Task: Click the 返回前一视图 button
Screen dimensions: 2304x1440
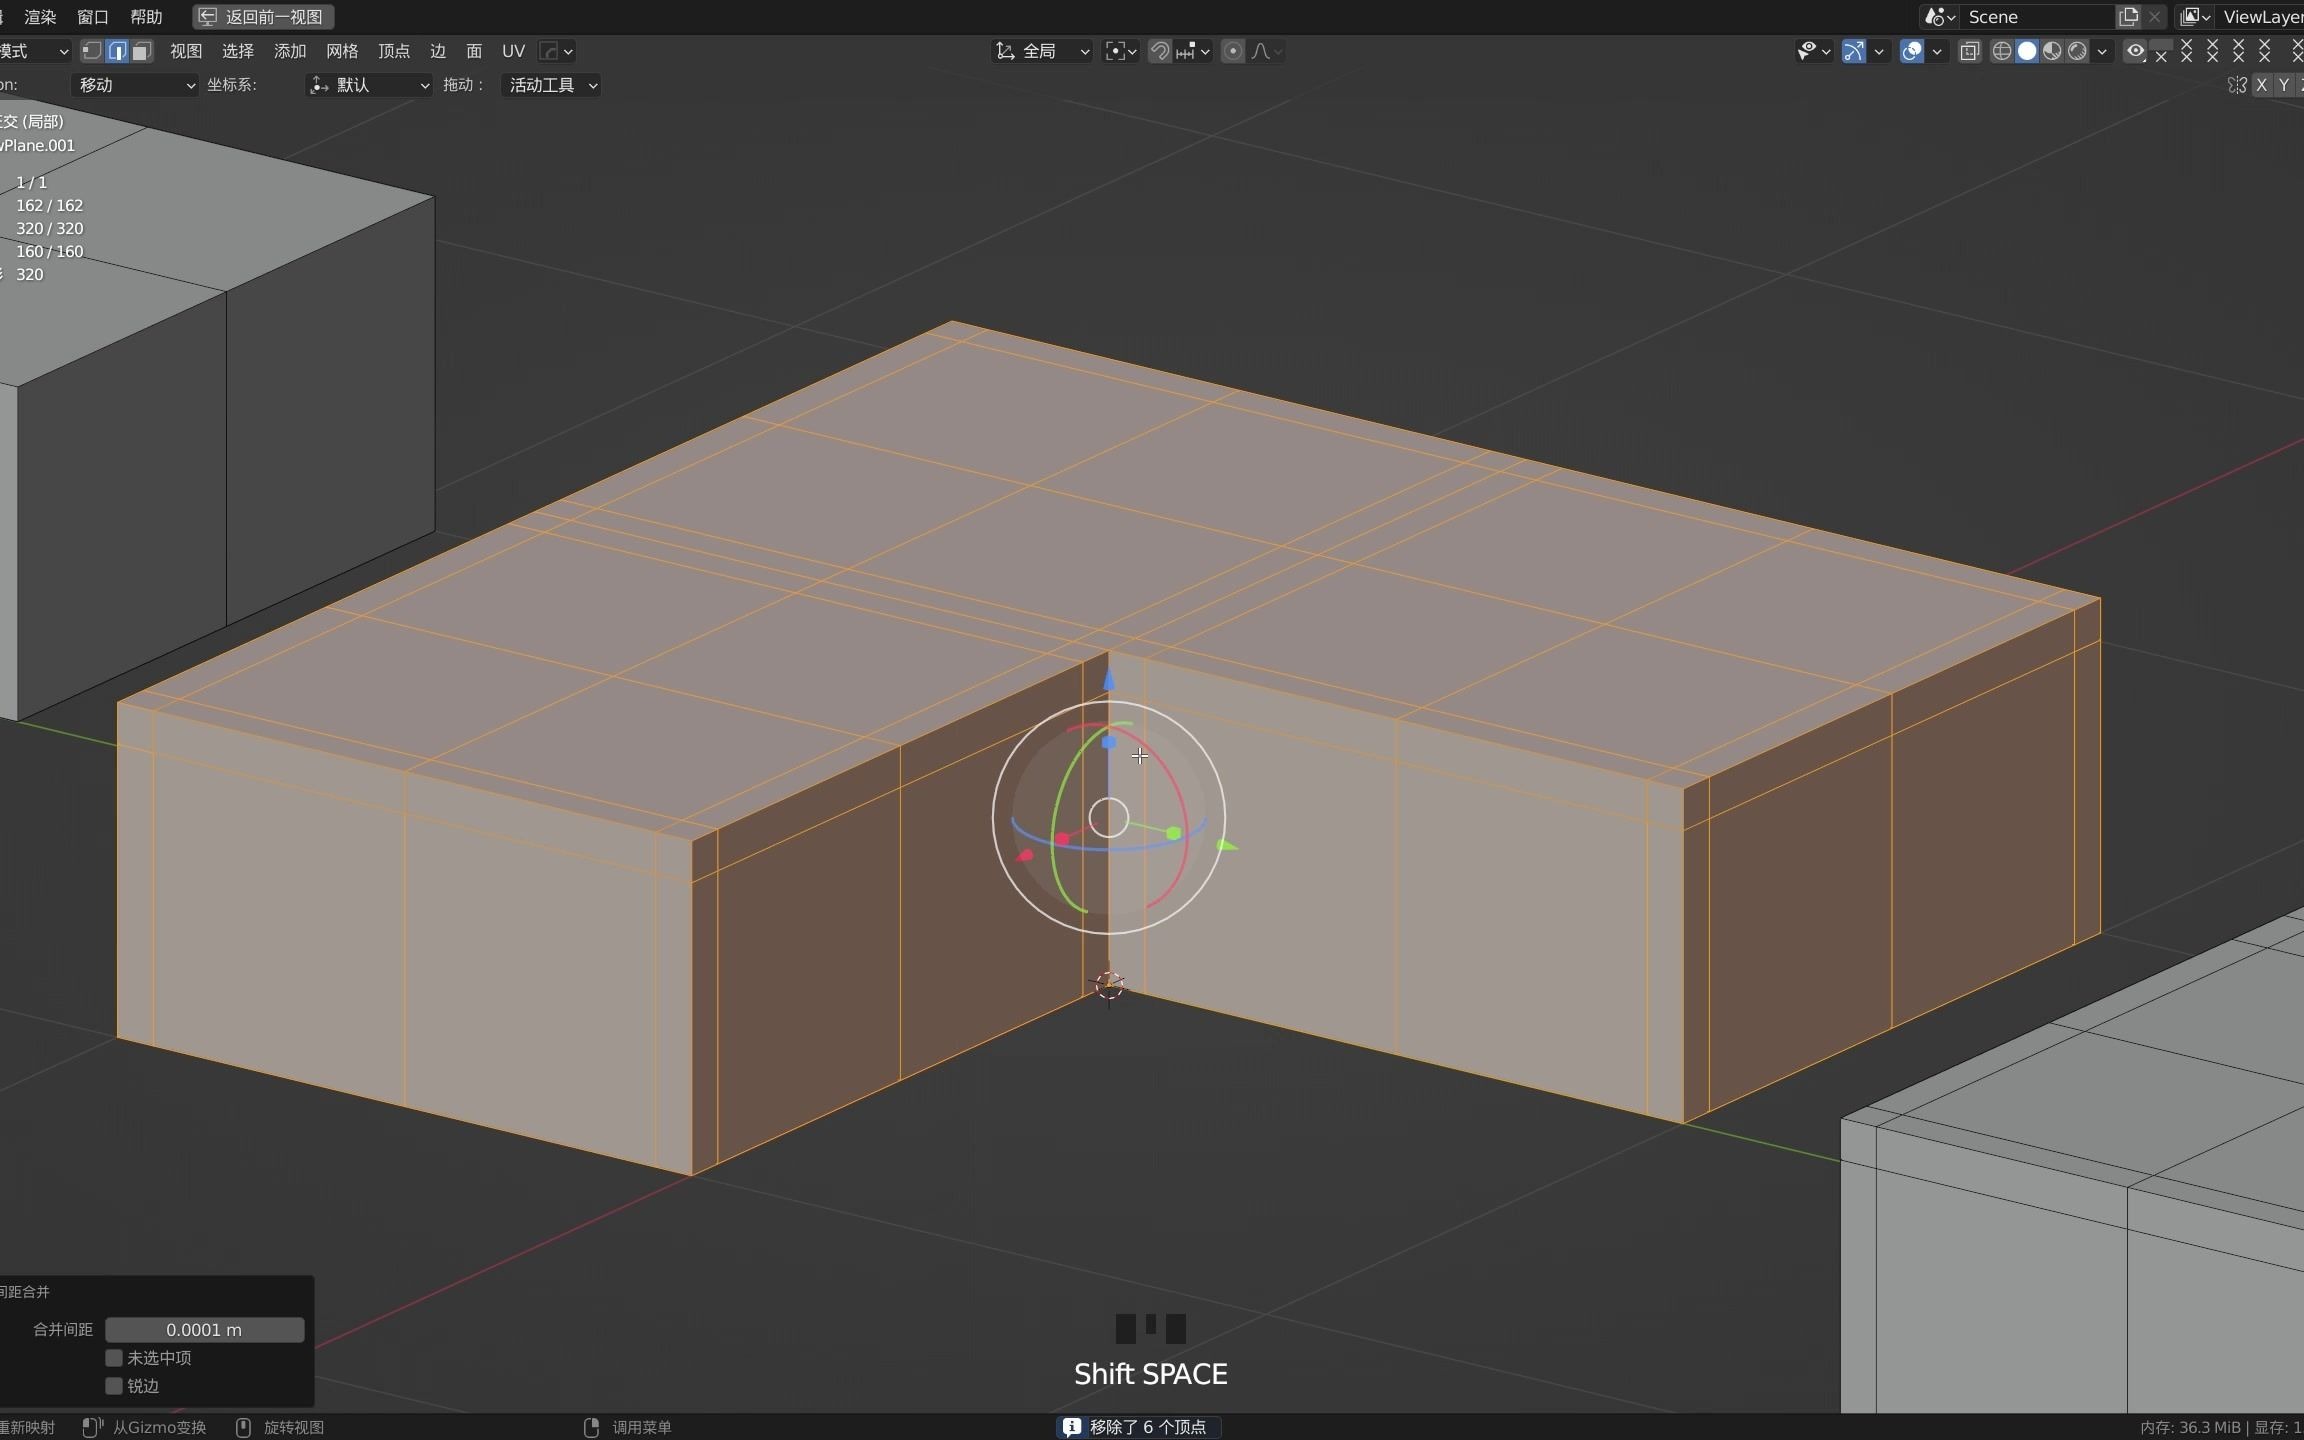Action: (262, 16)
